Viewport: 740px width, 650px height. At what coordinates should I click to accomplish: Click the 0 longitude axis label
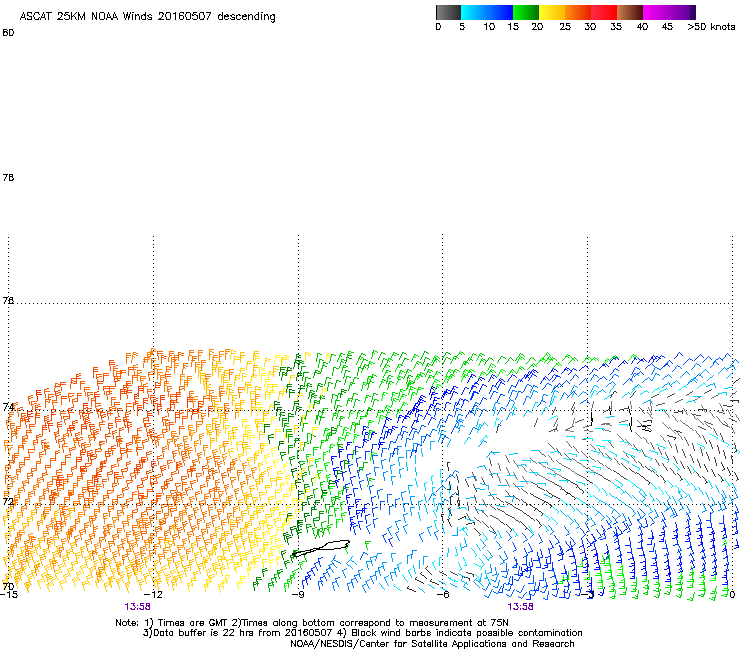[x=732, y=595]
